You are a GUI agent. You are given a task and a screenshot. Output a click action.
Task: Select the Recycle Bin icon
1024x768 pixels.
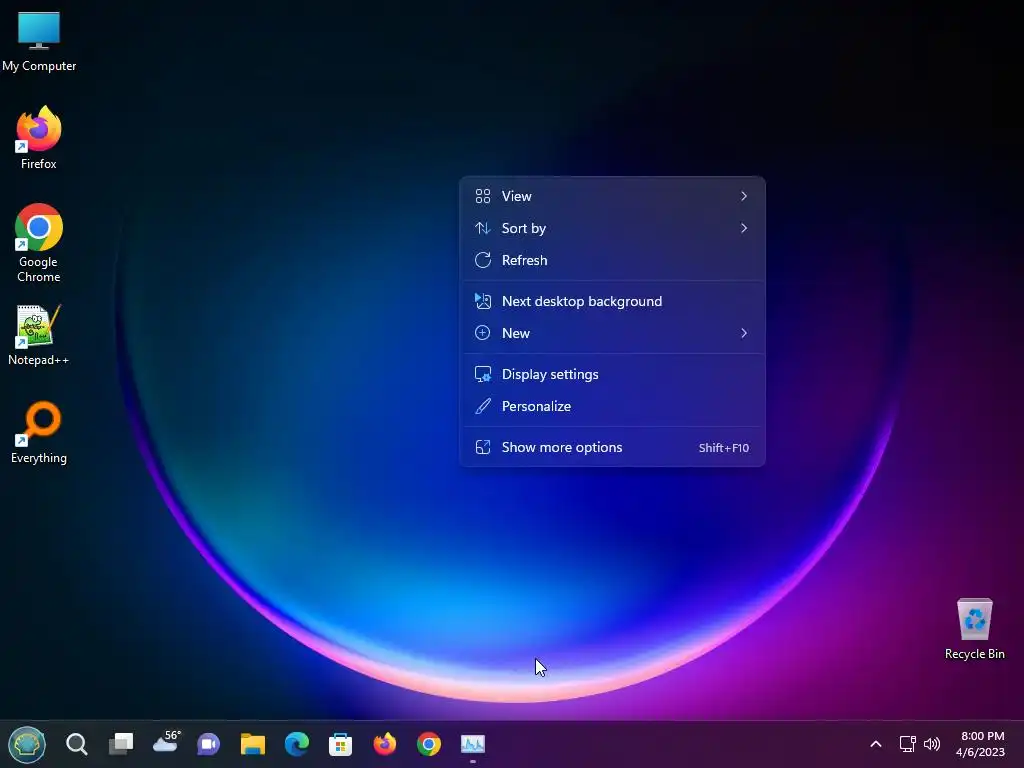click(x=974, y=629)
